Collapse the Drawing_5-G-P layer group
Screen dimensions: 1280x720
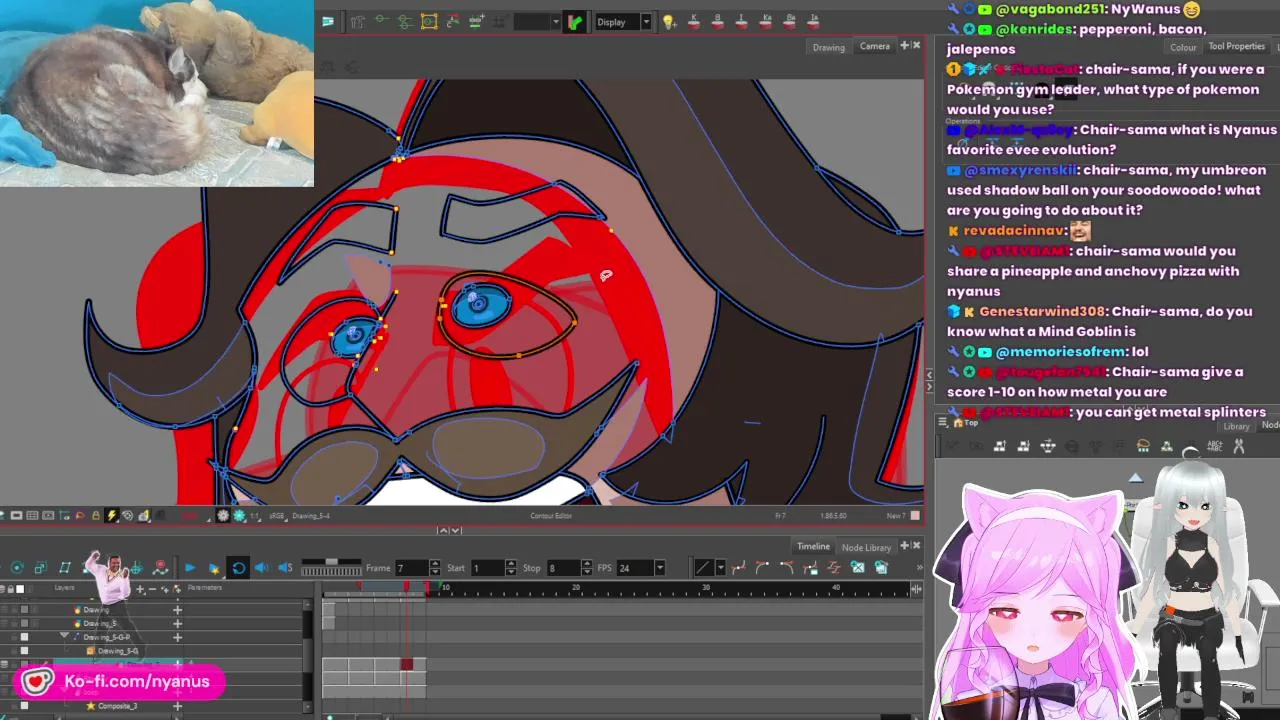(64, 635)
